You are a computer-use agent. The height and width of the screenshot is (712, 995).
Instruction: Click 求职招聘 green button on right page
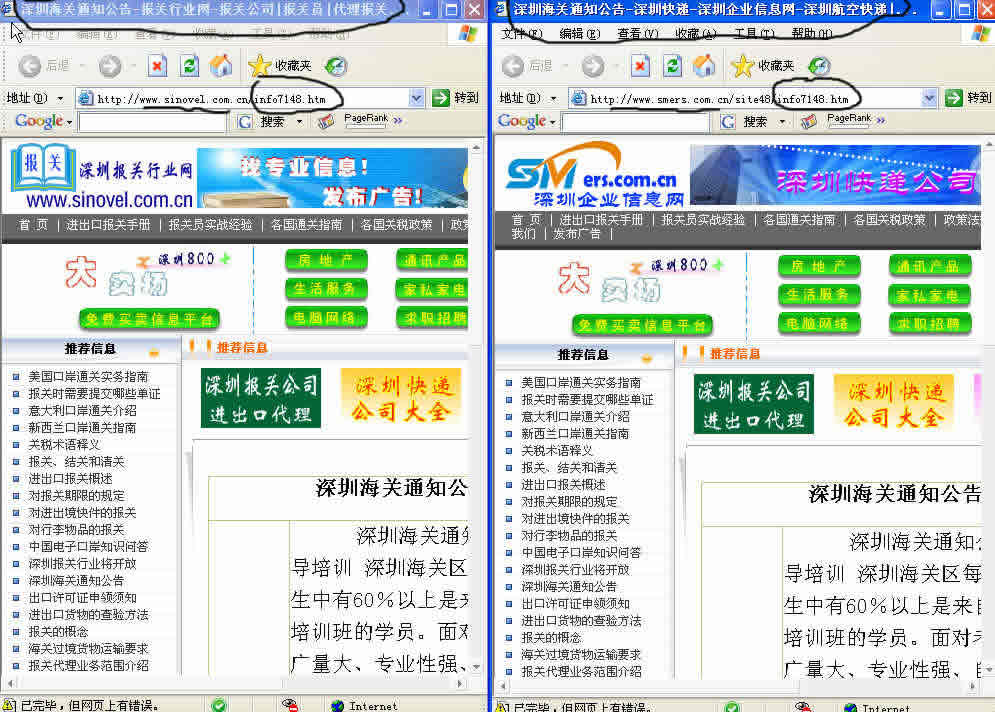click(930, 324)
